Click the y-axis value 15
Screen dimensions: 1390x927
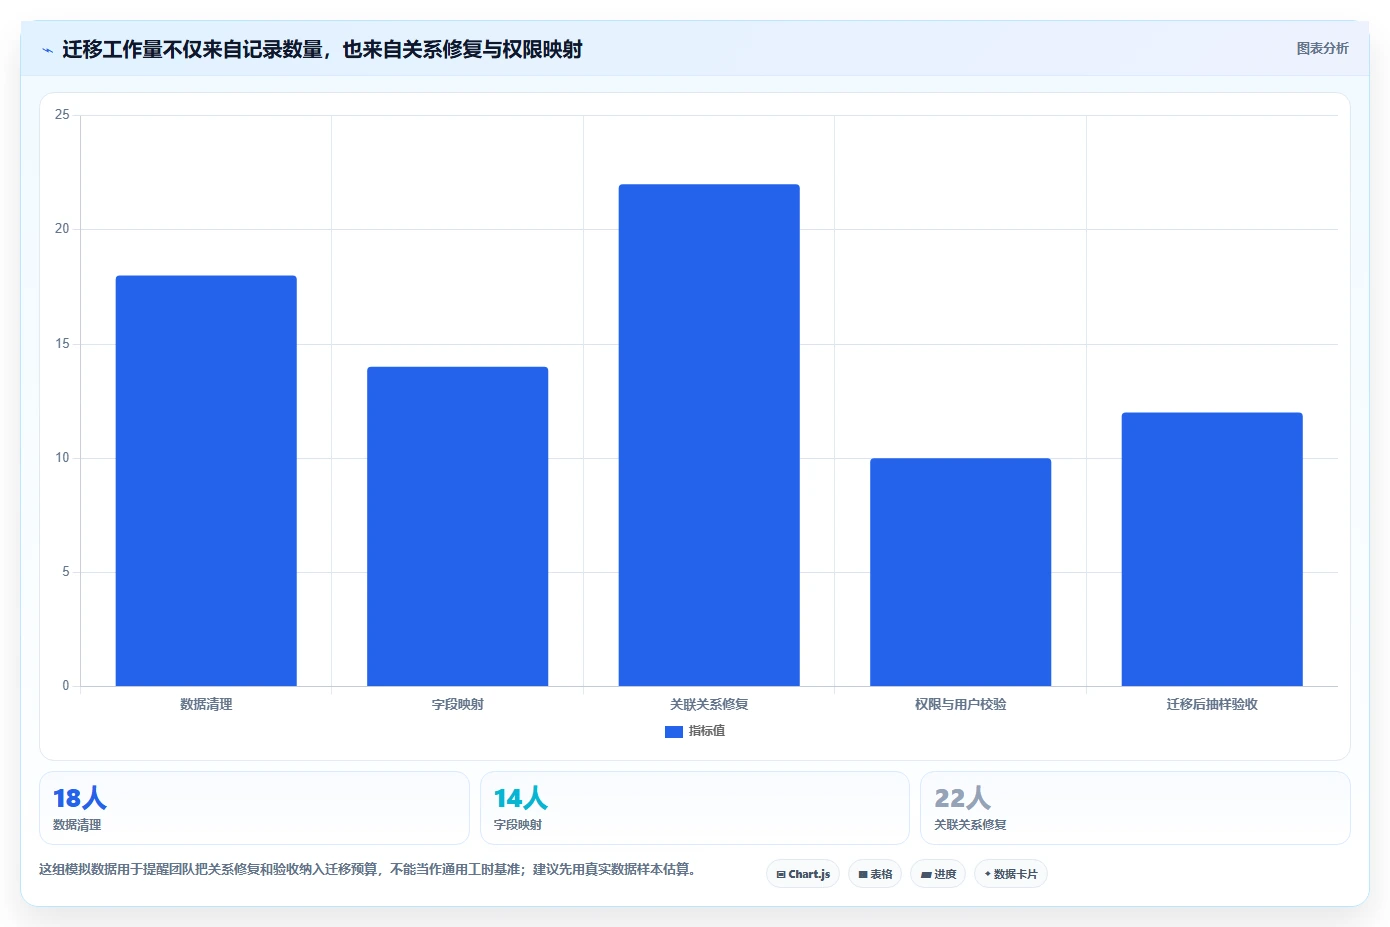tap(62, 344)
